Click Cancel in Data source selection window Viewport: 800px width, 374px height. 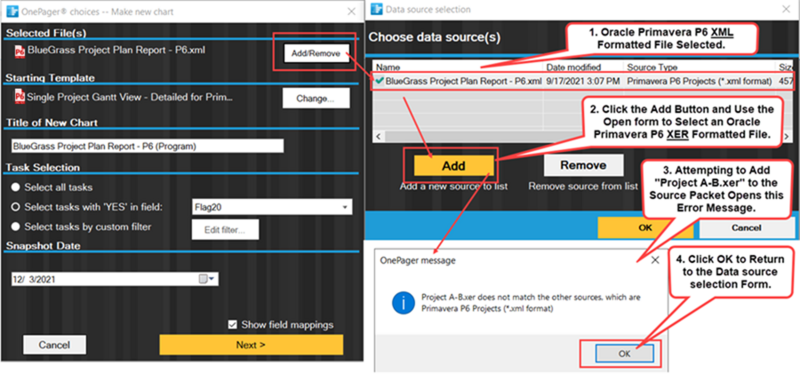click(746, 228)
